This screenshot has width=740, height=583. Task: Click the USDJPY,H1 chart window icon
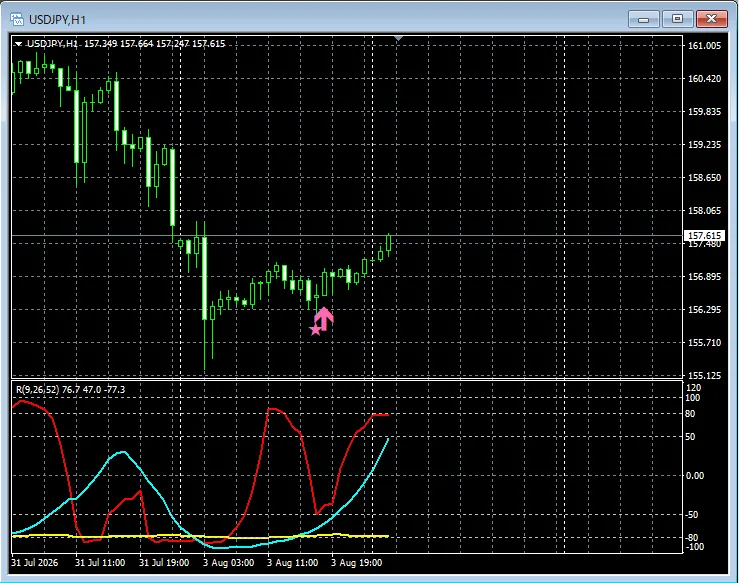tap(17, 19)
